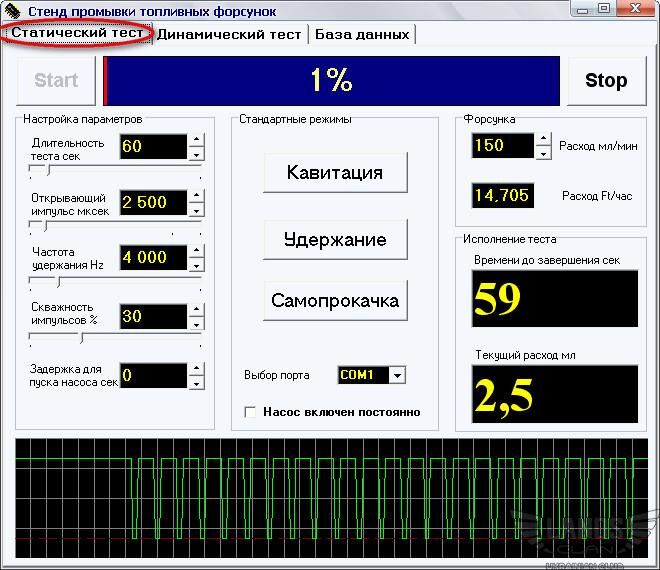Start the Удержание mode
The height and width of the screenshot is (570, 660).
click(335, 240)
